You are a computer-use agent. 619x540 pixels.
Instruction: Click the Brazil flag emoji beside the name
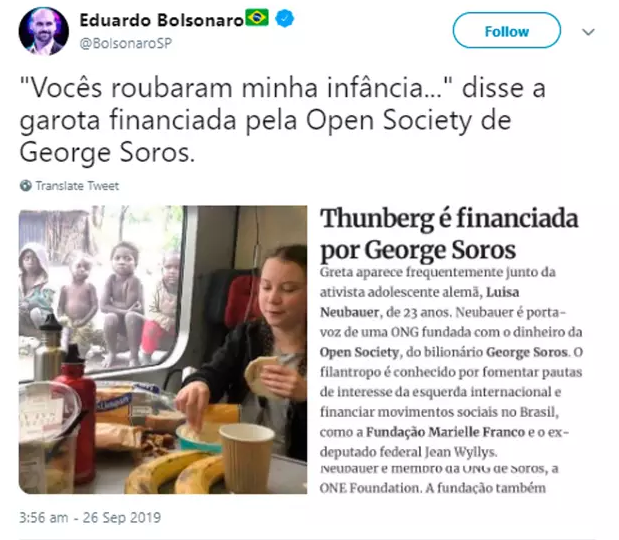click(257, 17)
